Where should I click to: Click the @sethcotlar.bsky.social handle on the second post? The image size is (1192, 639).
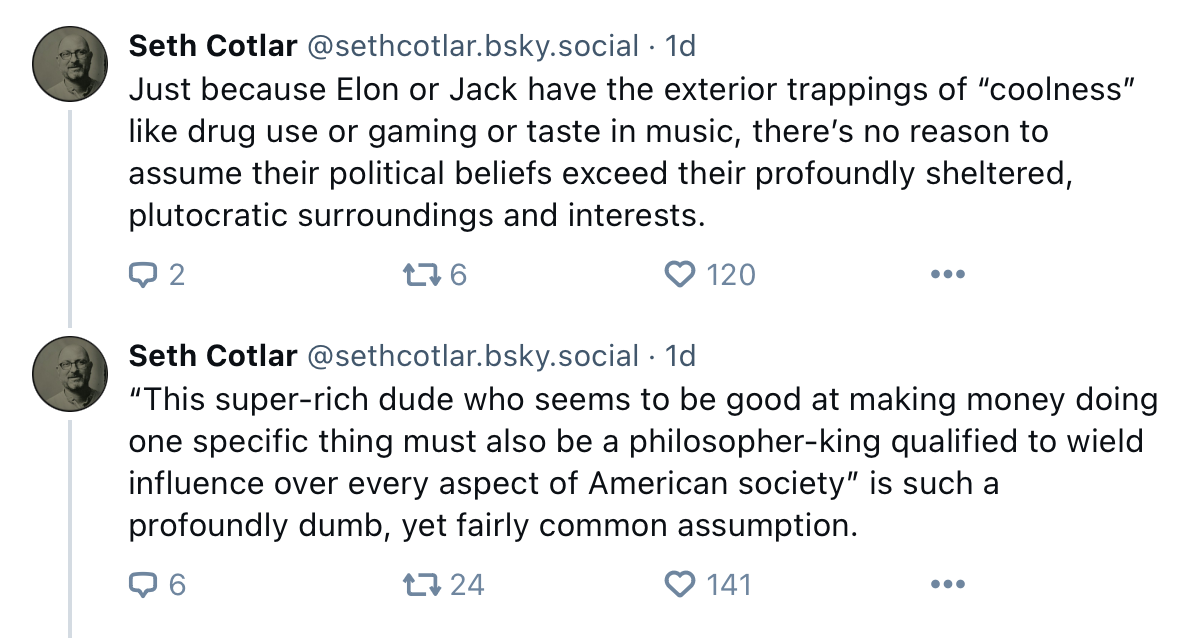pyautogui.click(x=472, y=356)
